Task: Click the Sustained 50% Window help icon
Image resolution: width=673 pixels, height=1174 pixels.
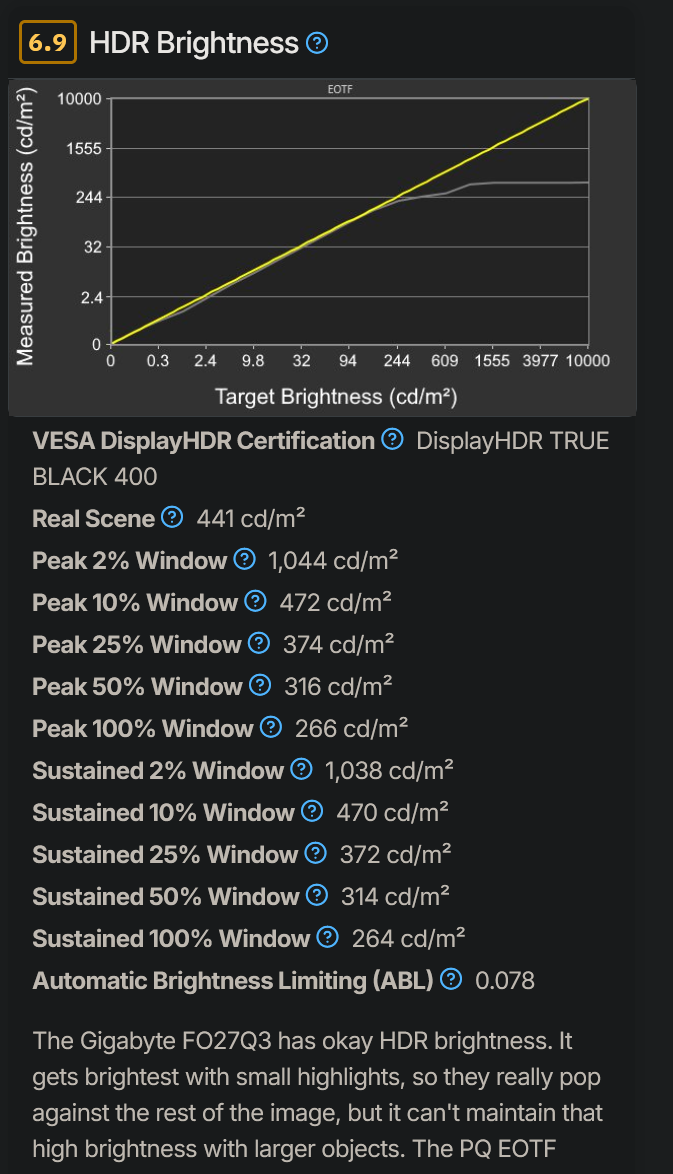Action: tap(318, 896)
